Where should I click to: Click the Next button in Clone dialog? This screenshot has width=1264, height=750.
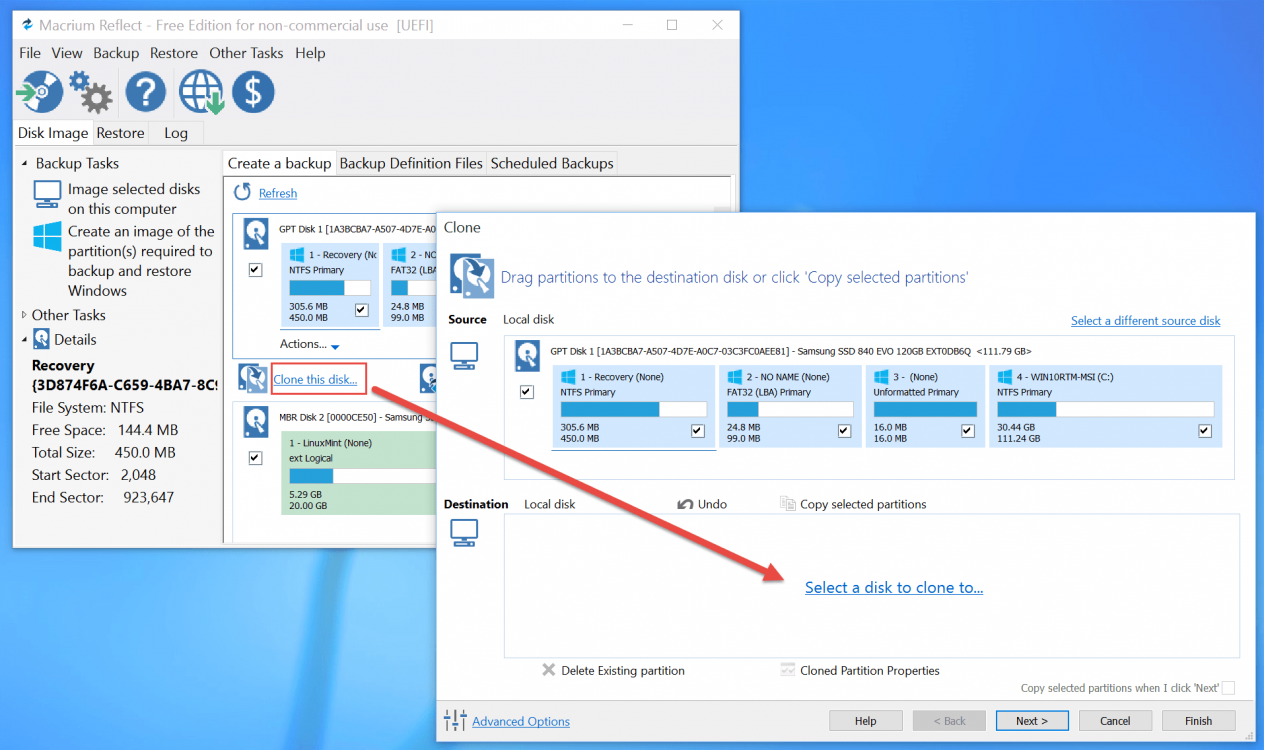coord(1032,720)
